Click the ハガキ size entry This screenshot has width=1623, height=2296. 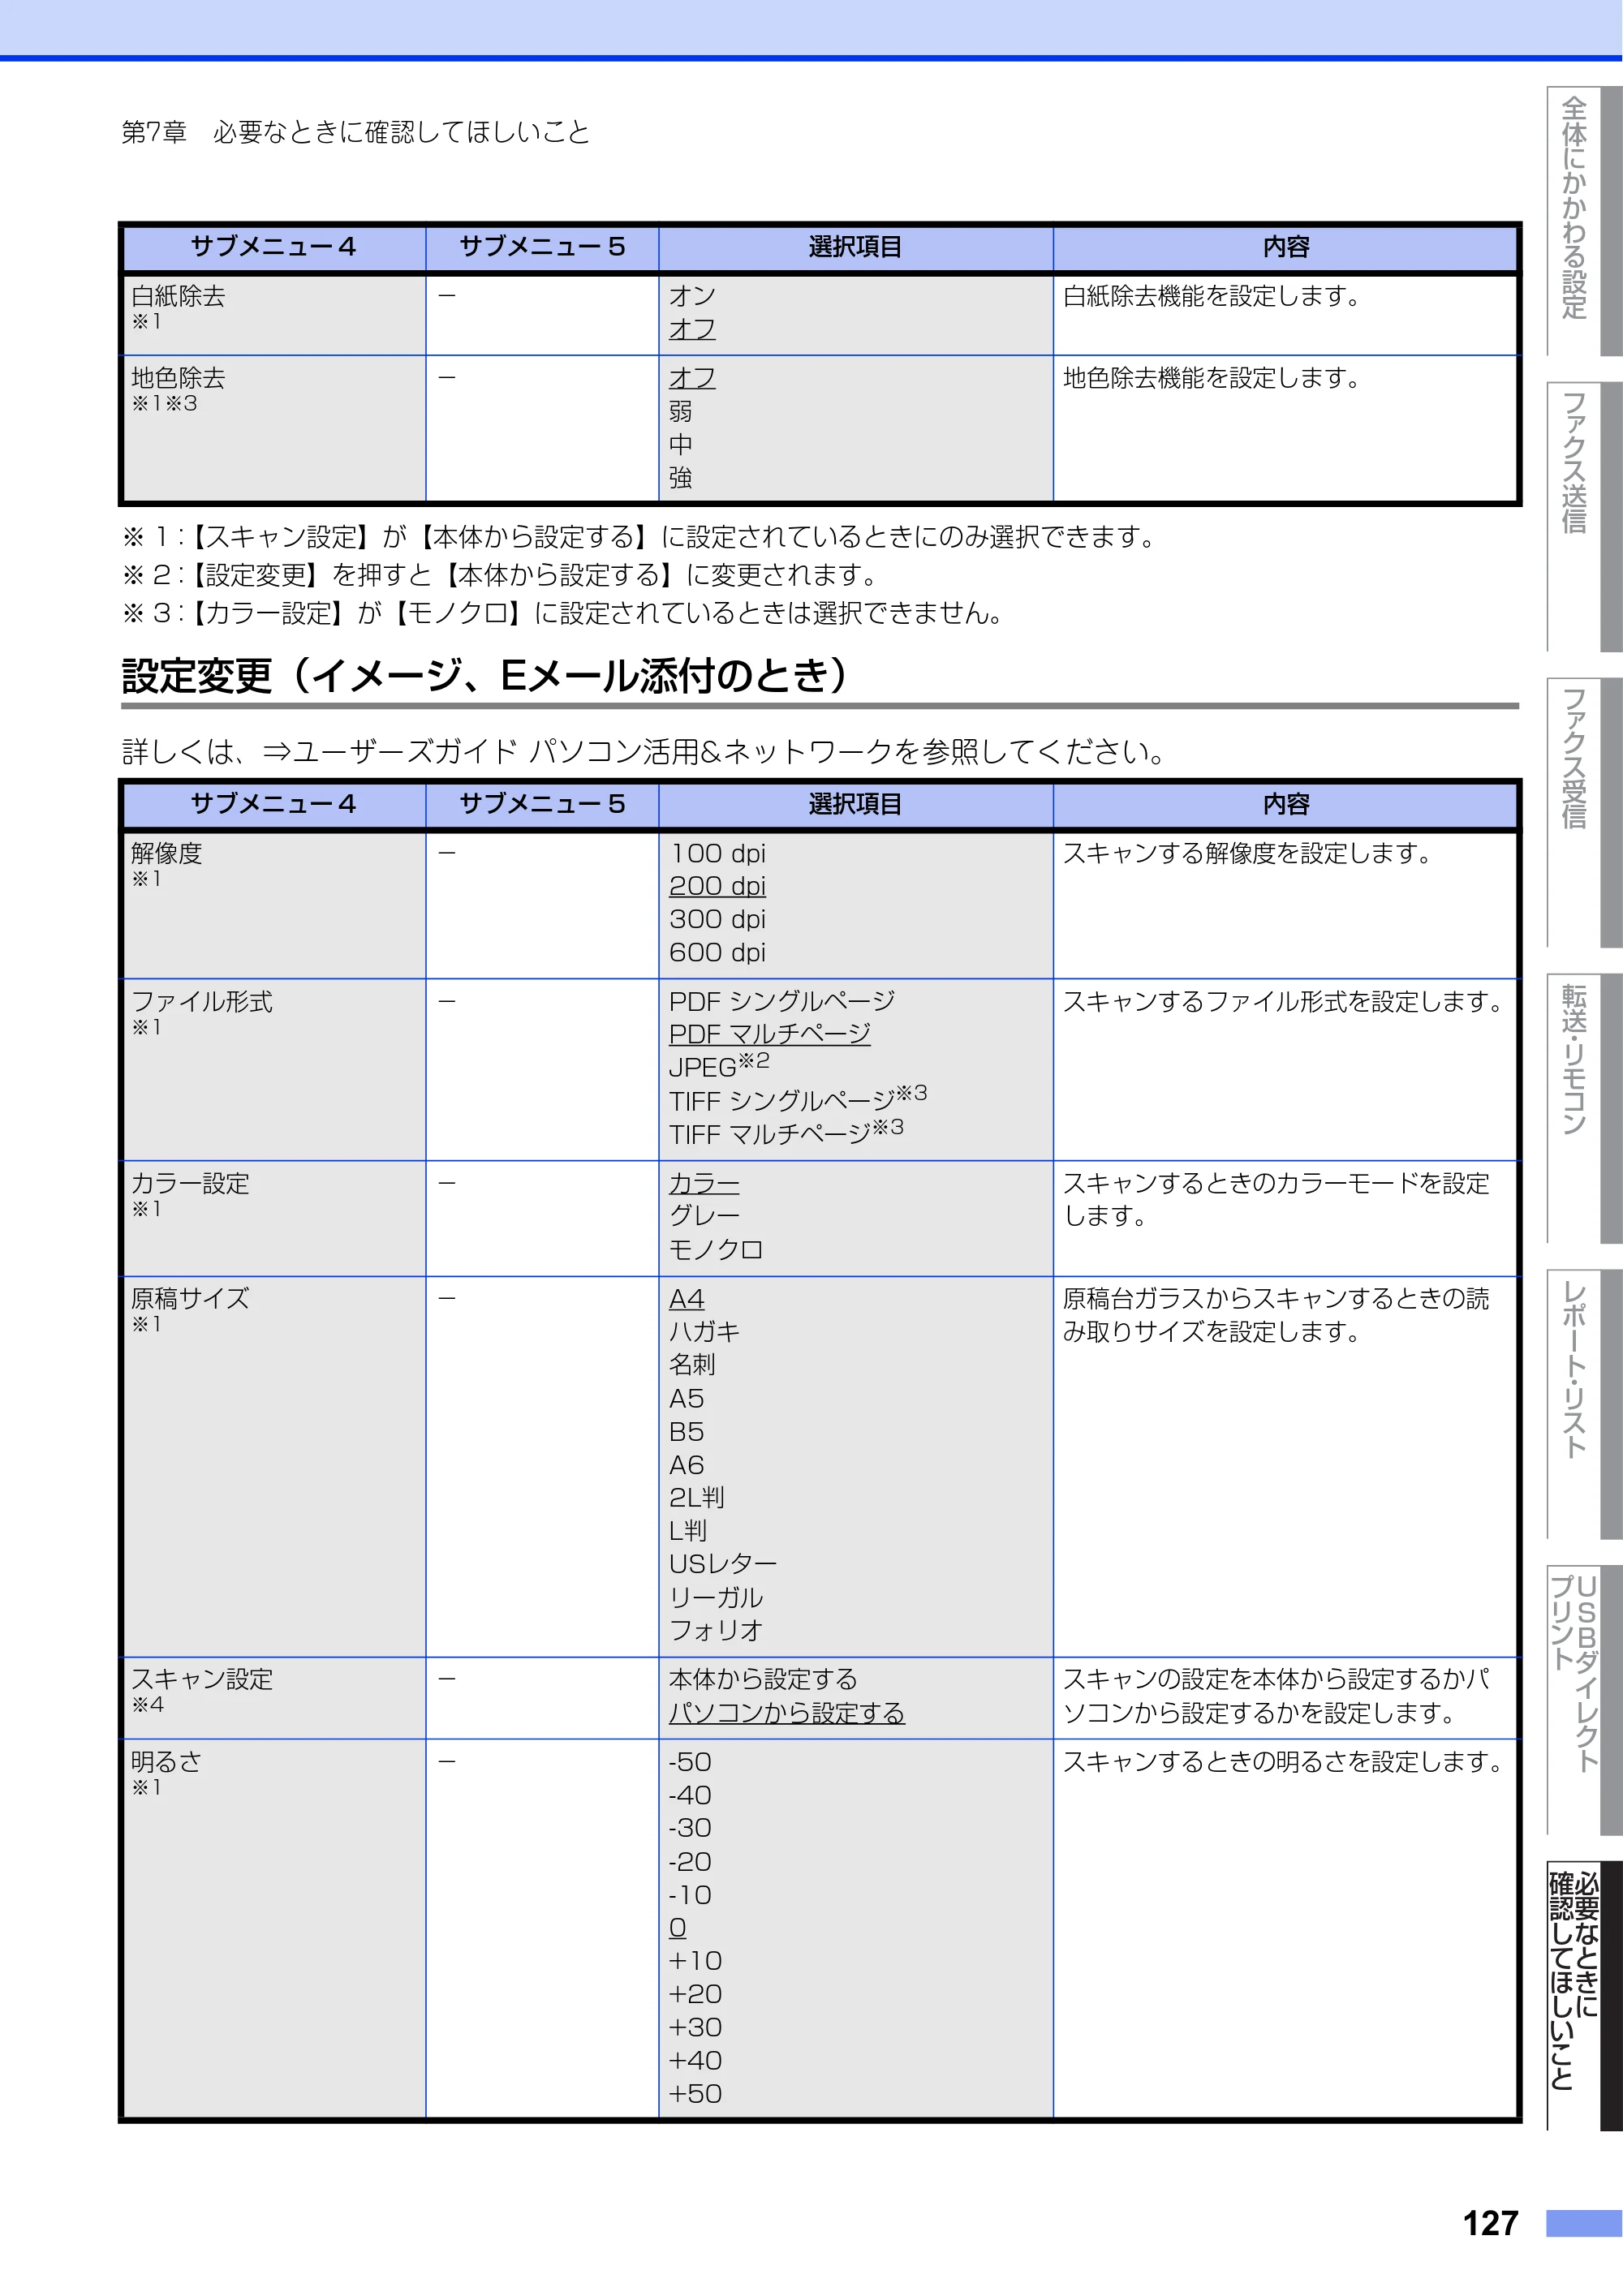click(x=704, y=1332)
